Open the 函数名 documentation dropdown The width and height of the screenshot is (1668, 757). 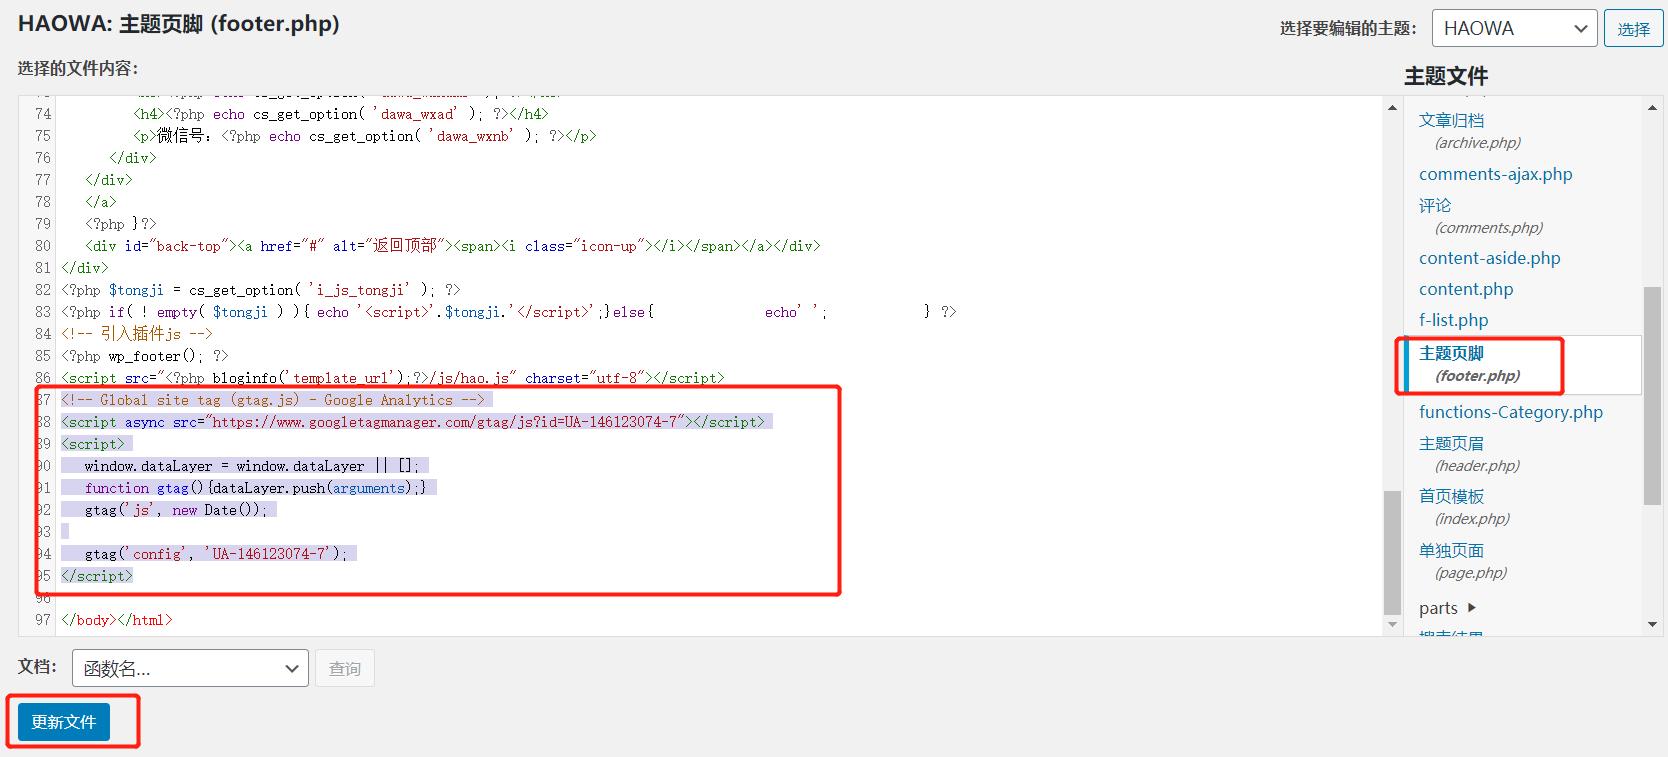point(190,668)
